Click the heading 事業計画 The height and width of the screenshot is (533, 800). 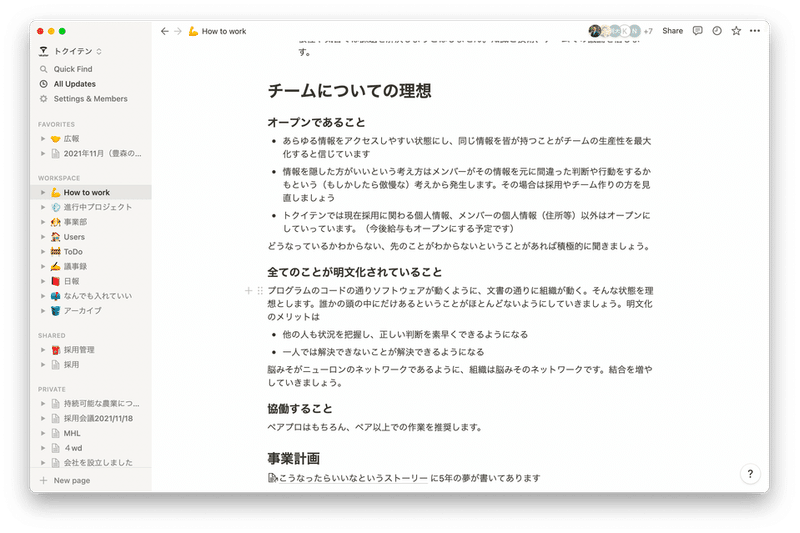pos(294,459)
